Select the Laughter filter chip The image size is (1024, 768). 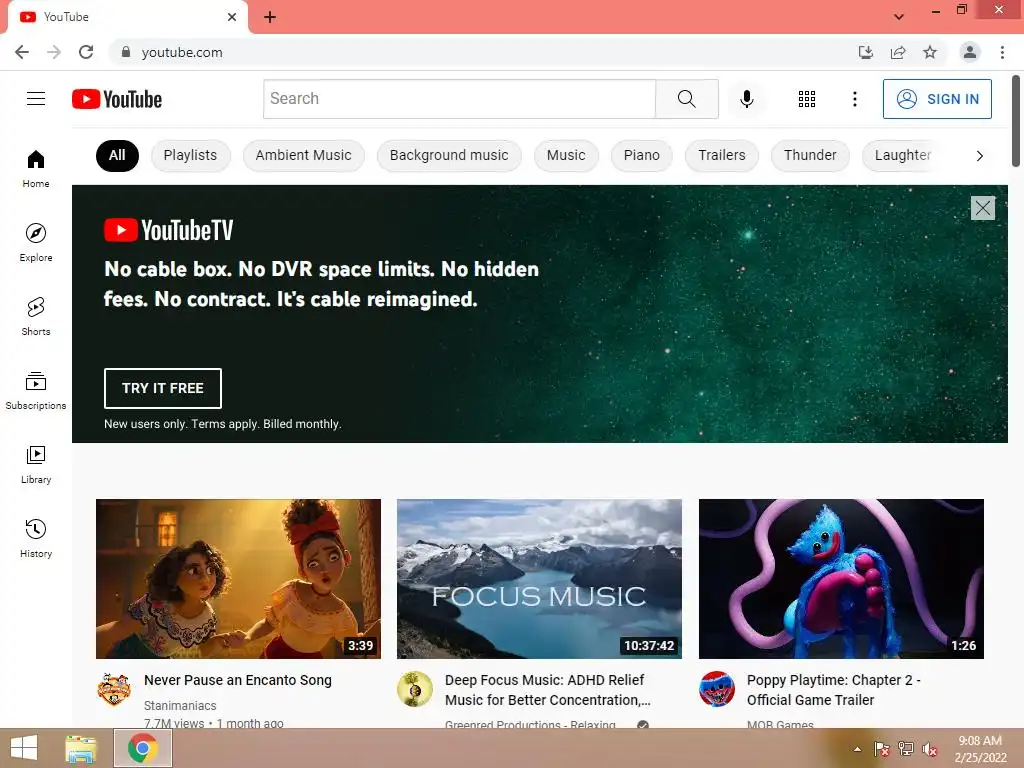pos(903,155)
